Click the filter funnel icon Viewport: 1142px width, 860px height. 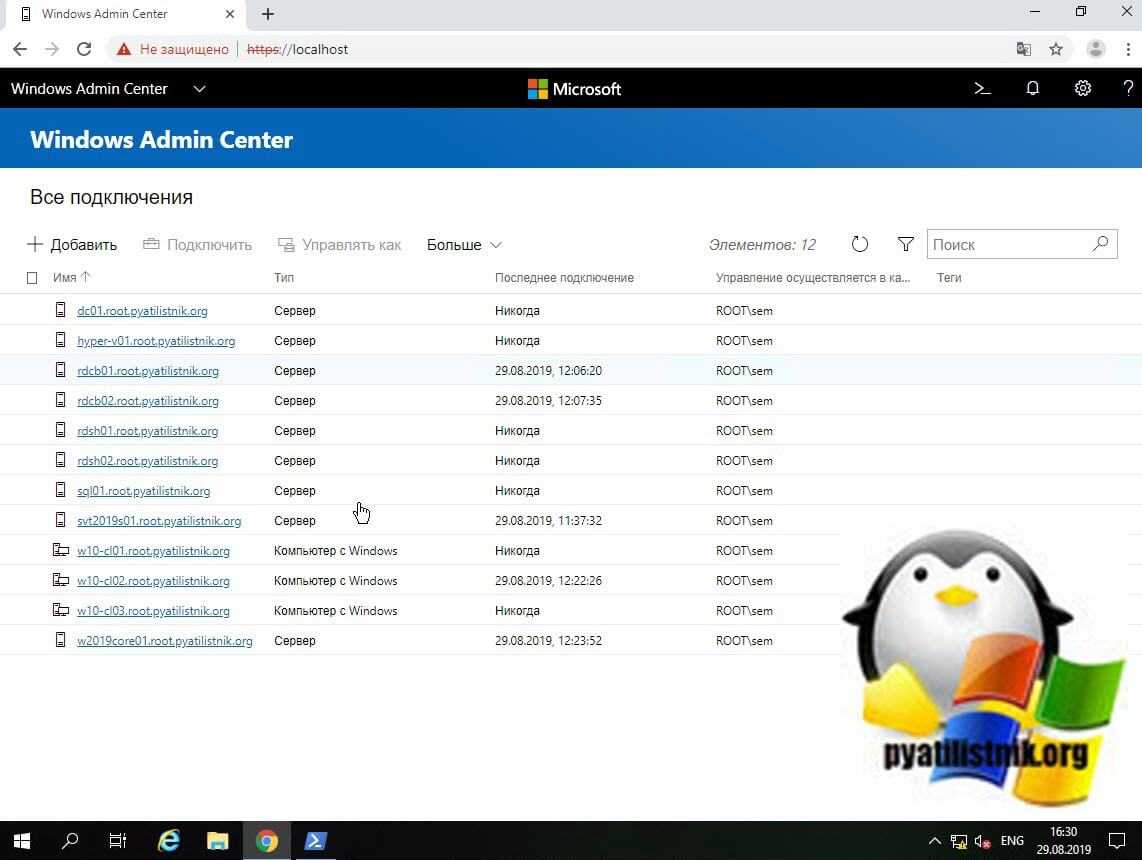[x=905, y=245]
